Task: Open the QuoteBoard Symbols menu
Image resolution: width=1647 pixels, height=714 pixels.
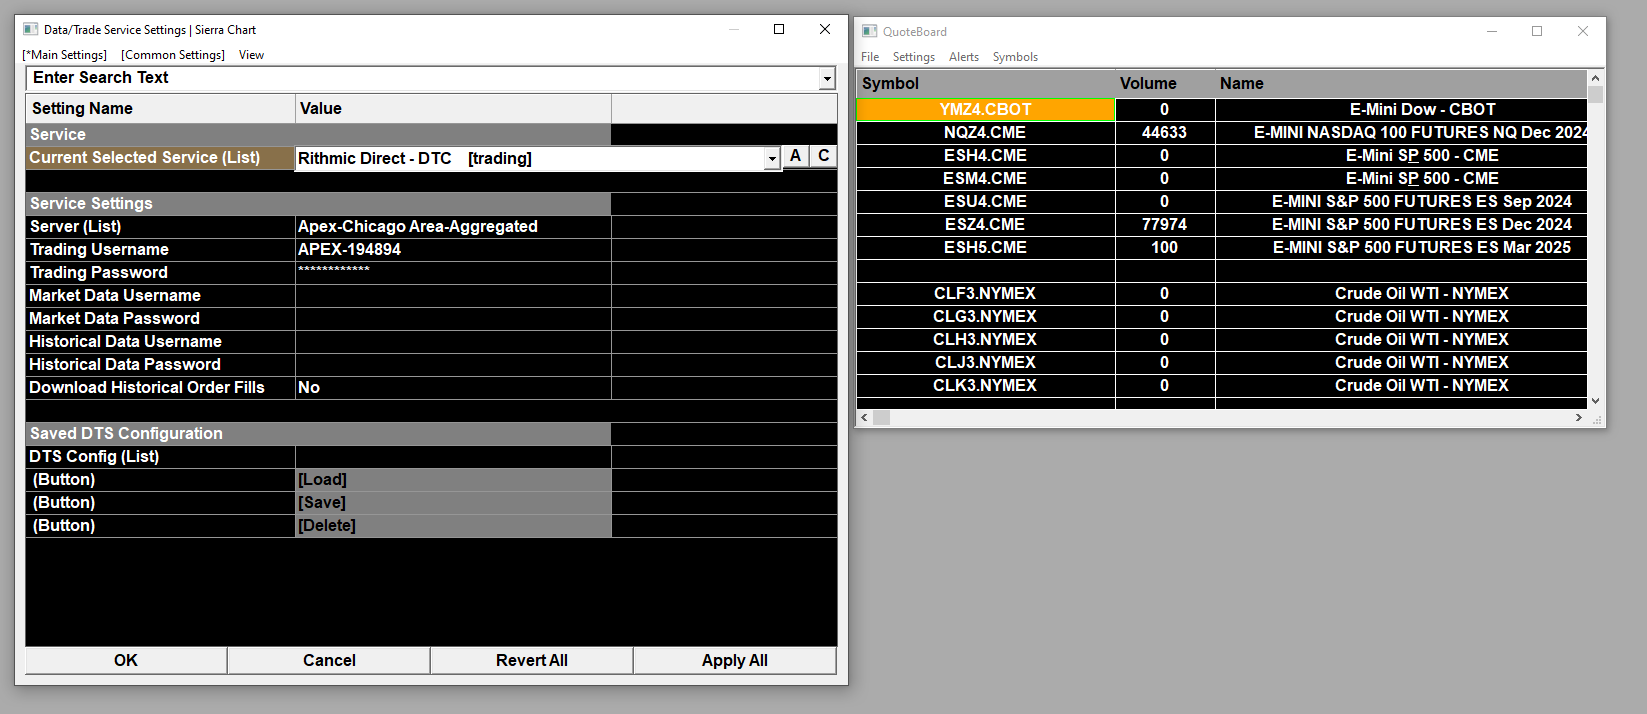Action: (1015, 57)
